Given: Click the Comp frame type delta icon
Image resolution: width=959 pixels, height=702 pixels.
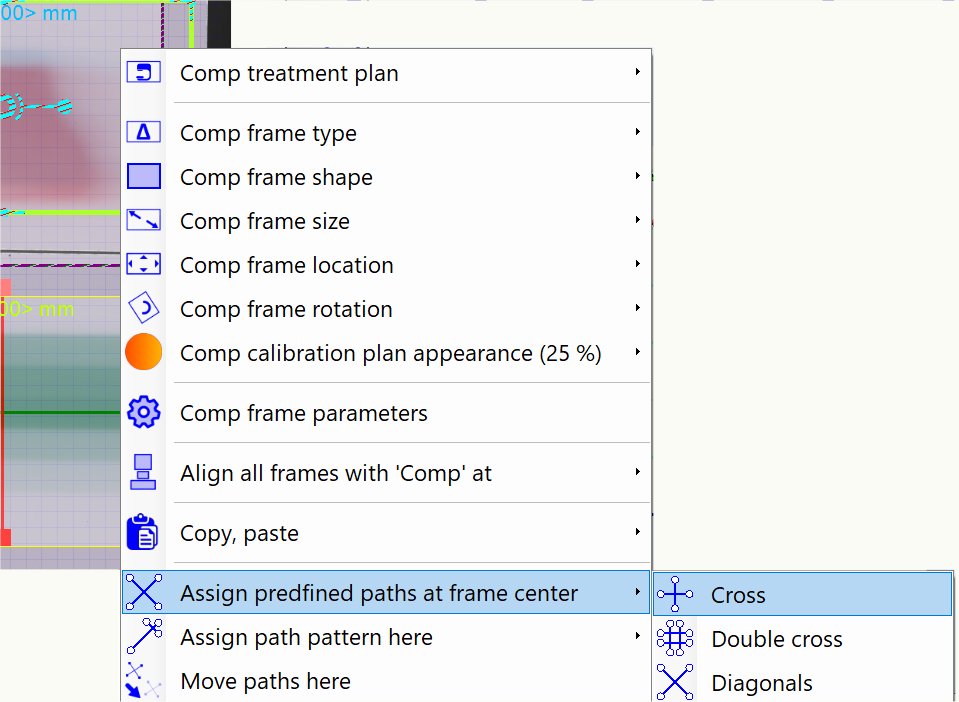Looking at the screenshot, I should coord(144,132).
